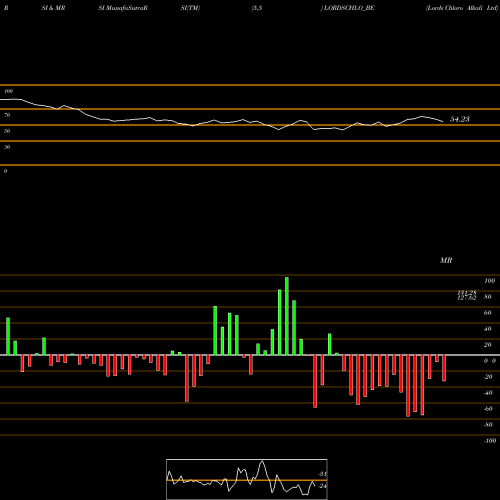The height and width of the screenshot is (500, 500).
Task: Click the RSI axis label 100
Action: [8, 91]
